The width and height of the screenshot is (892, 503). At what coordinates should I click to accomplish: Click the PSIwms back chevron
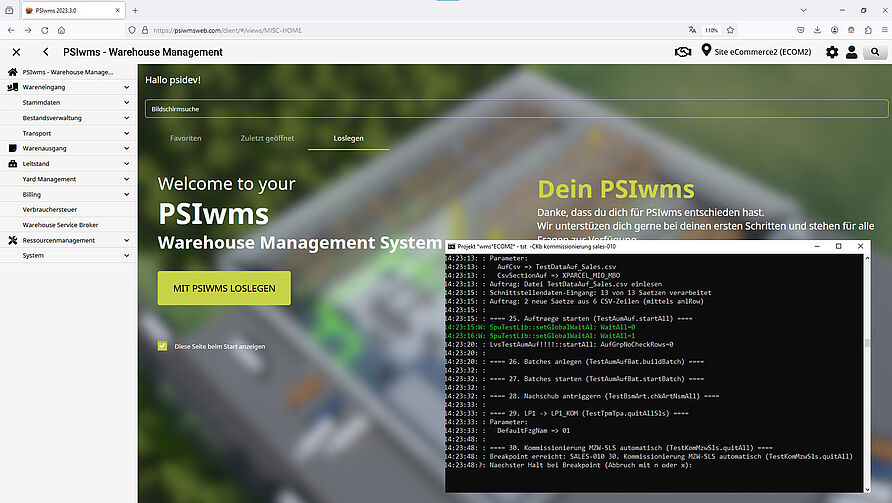click(x=46, y=52)
